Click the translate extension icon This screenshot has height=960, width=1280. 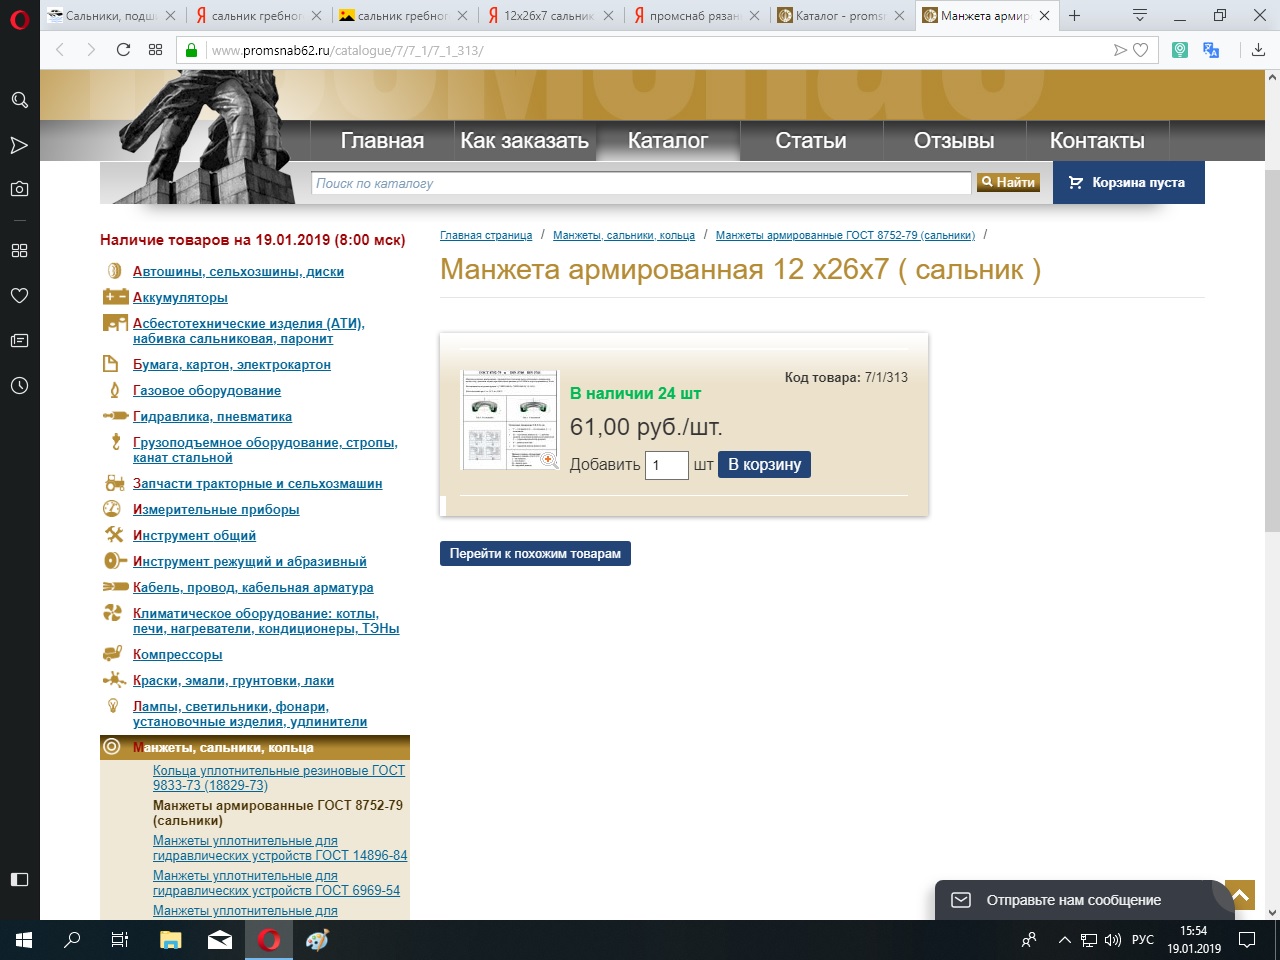point(1211,50)
